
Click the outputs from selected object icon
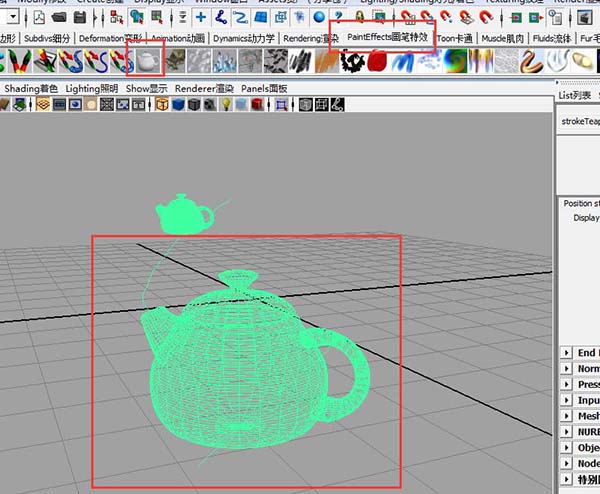pyautogui.click(x=536, y=17)
